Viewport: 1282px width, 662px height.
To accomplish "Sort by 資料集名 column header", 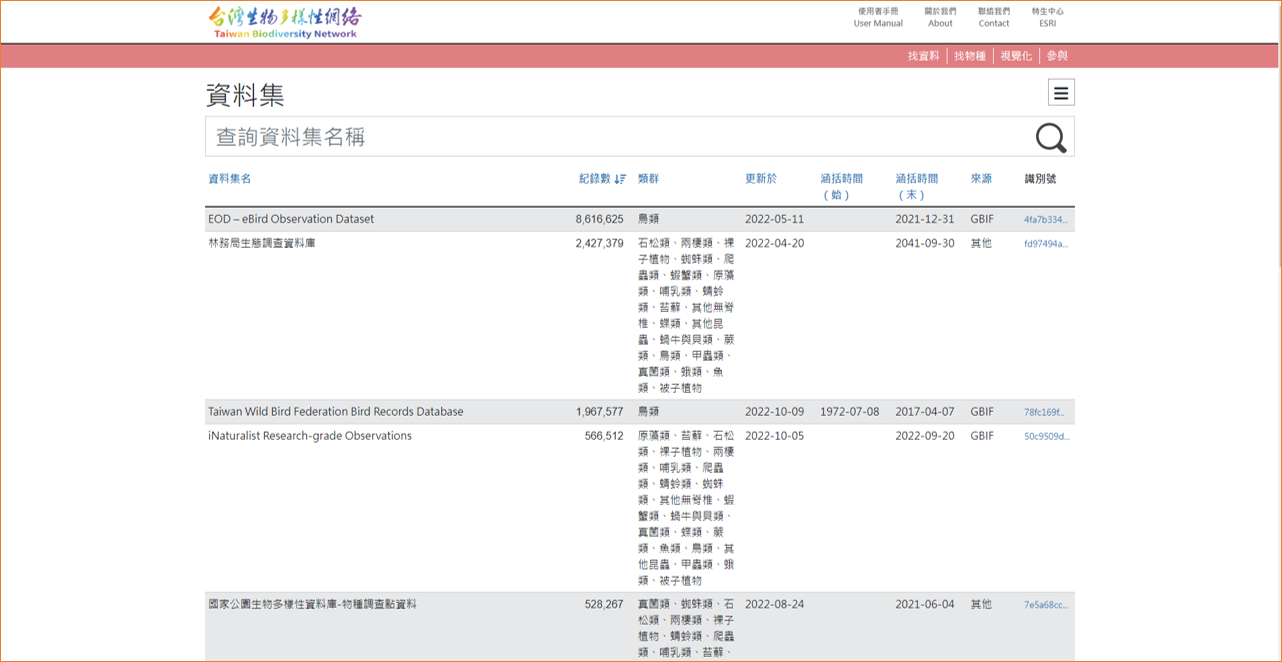I will click(x=230, y=179).
